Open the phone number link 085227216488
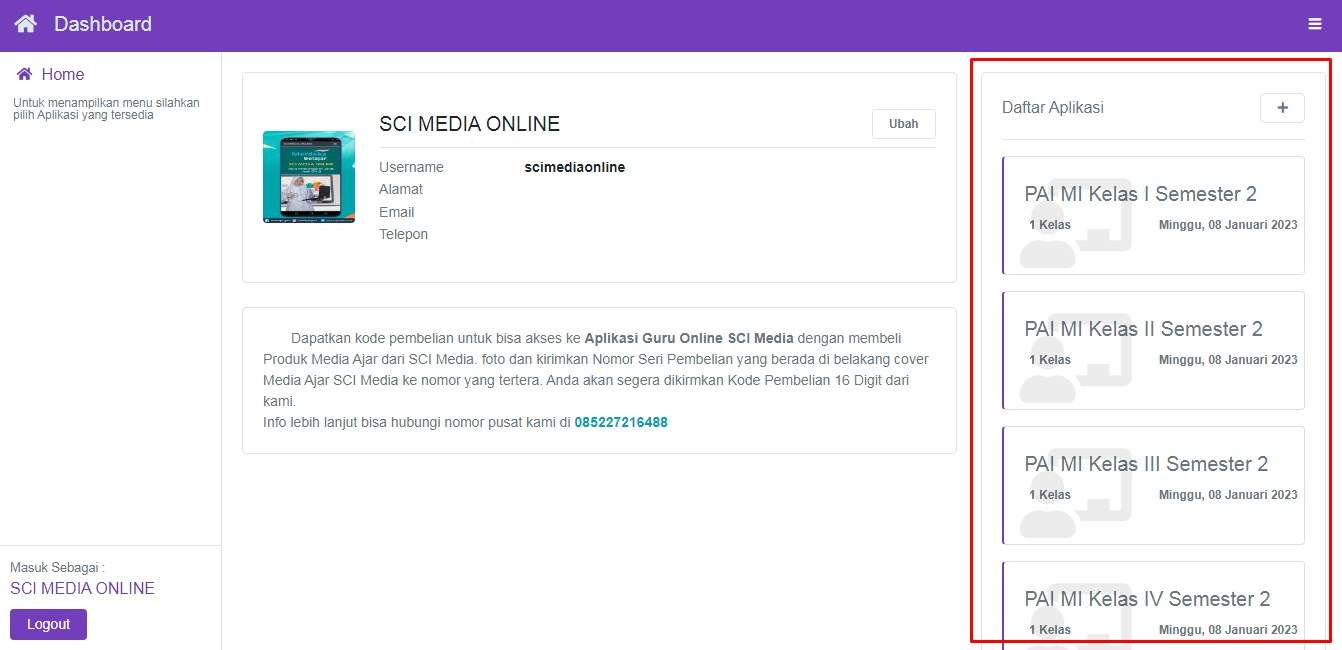Viewport: 1342px width, 650px height. point(620,422)
